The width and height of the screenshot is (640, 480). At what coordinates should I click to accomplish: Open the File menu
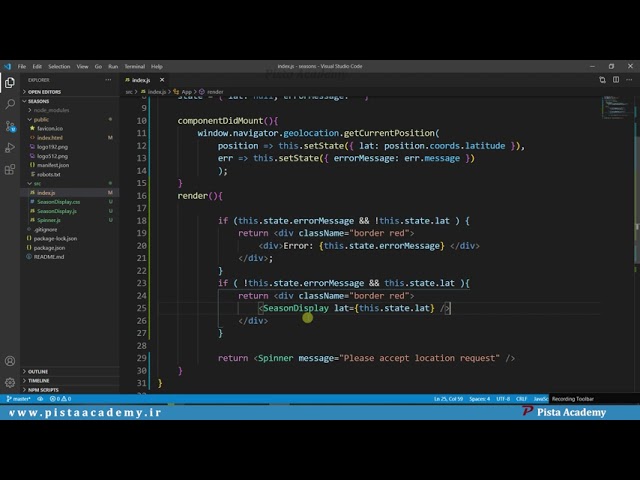[x=22, y=67]
